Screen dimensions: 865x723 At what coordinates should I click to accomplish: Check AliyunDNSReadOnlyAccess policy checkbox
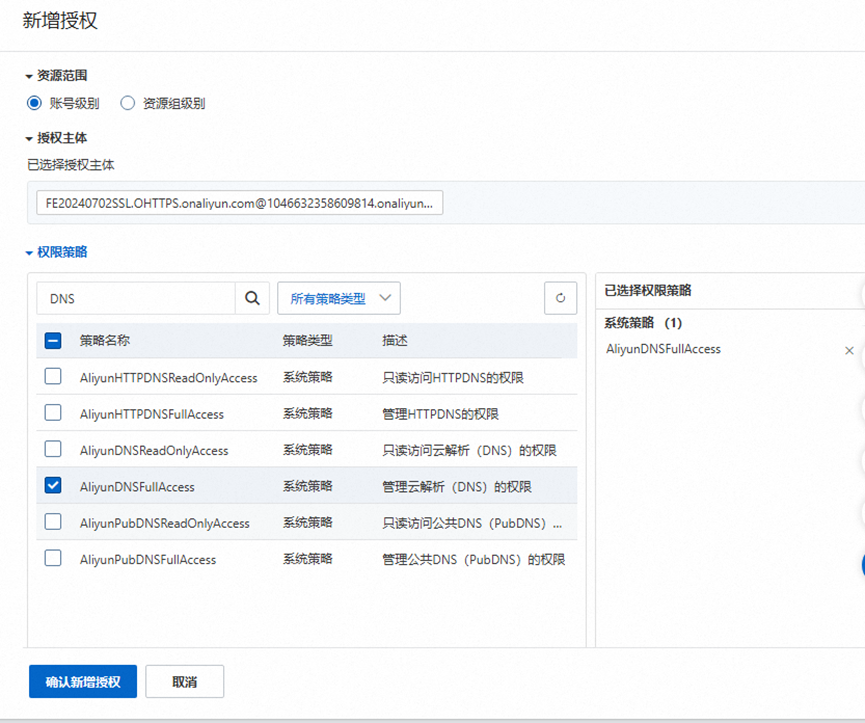tap(53, 449)
